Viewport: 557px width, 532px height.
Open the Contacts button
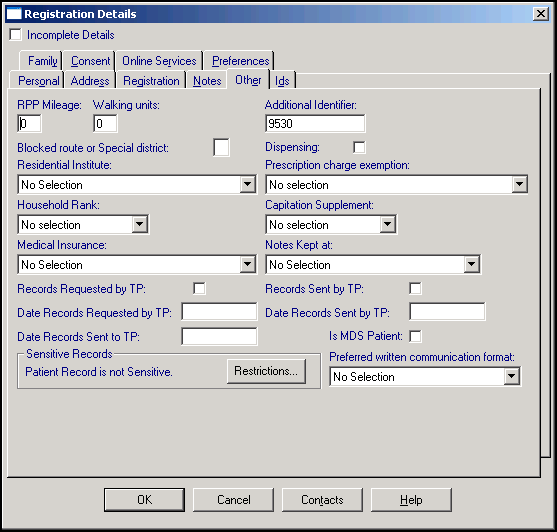coord(322,500)
